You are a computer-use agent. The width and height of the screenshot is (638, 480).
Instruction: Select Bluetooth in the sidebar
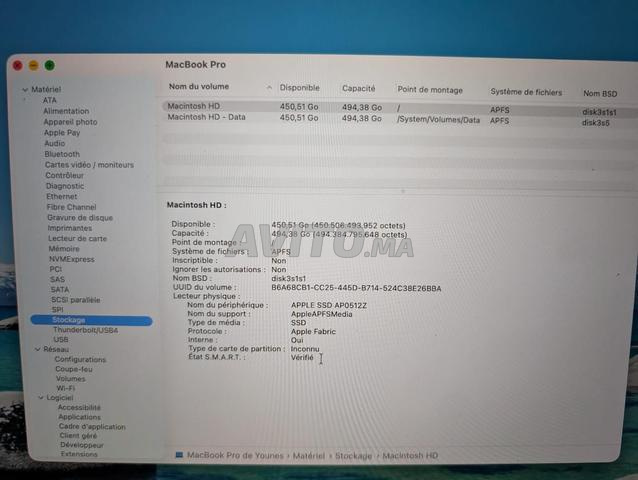pos(62,154)
